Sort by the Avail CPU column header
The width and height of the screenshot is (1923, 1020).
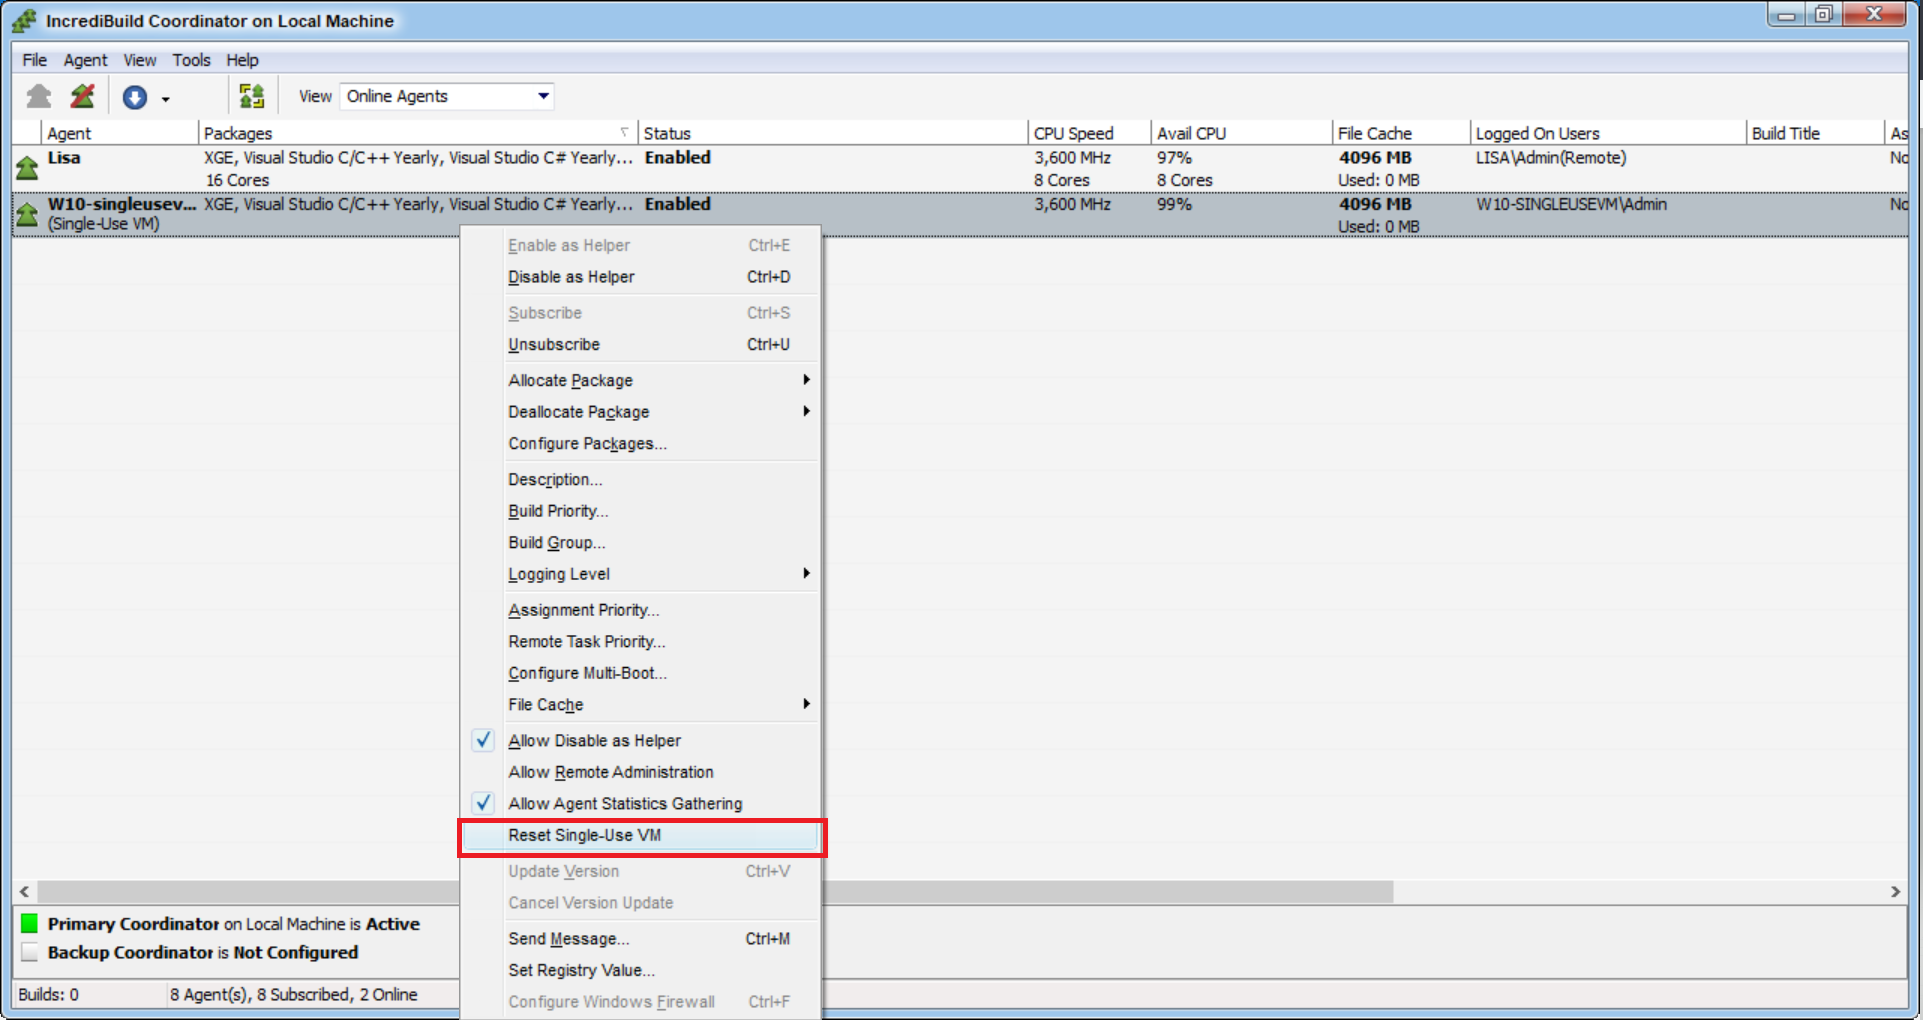pos(1242,133)
